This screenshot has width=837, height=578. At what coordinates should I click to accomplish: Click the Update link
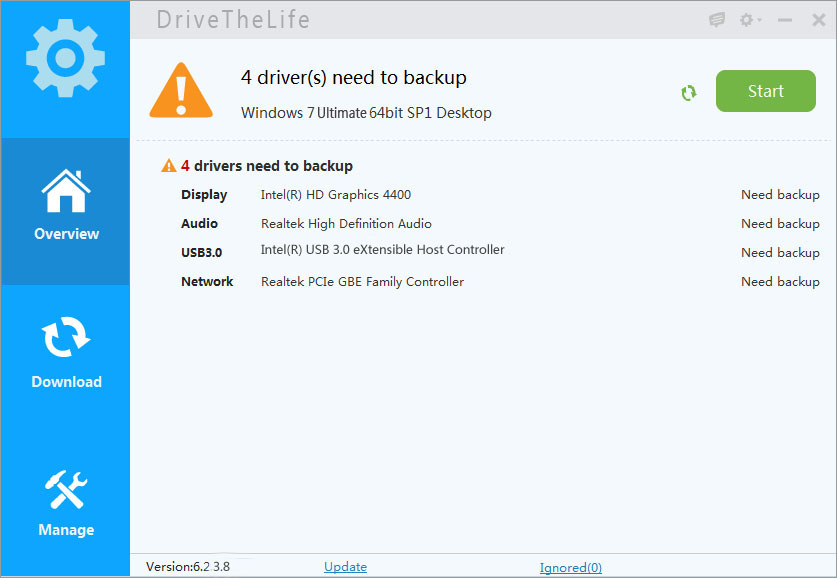(345, 567)
